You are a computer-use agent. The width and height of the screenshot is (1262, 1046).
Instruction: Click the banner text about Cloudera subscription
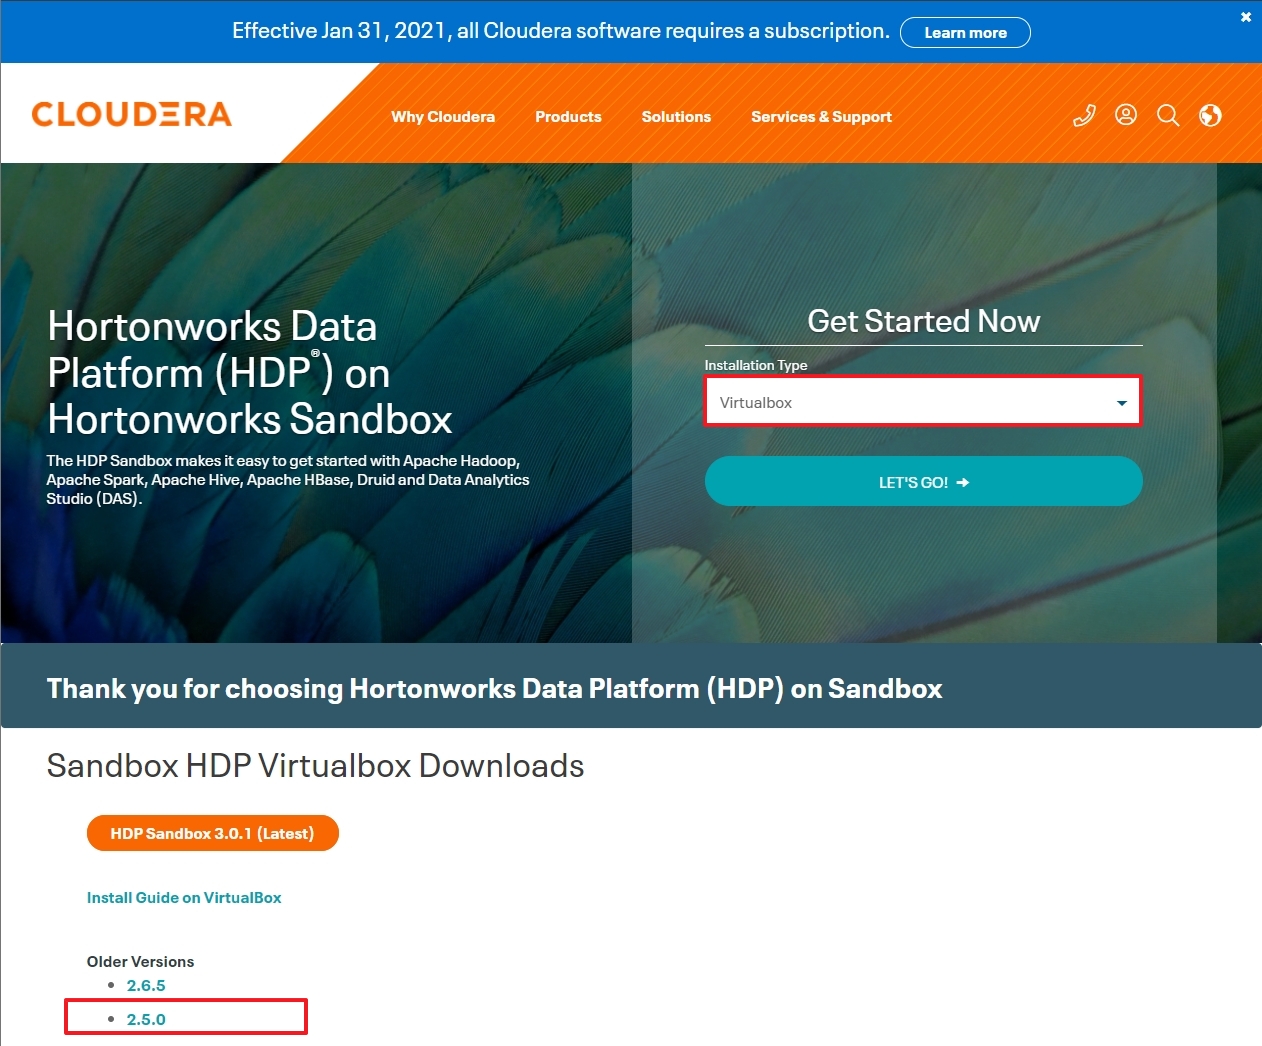pyautogui.click(x=560, y=31)
